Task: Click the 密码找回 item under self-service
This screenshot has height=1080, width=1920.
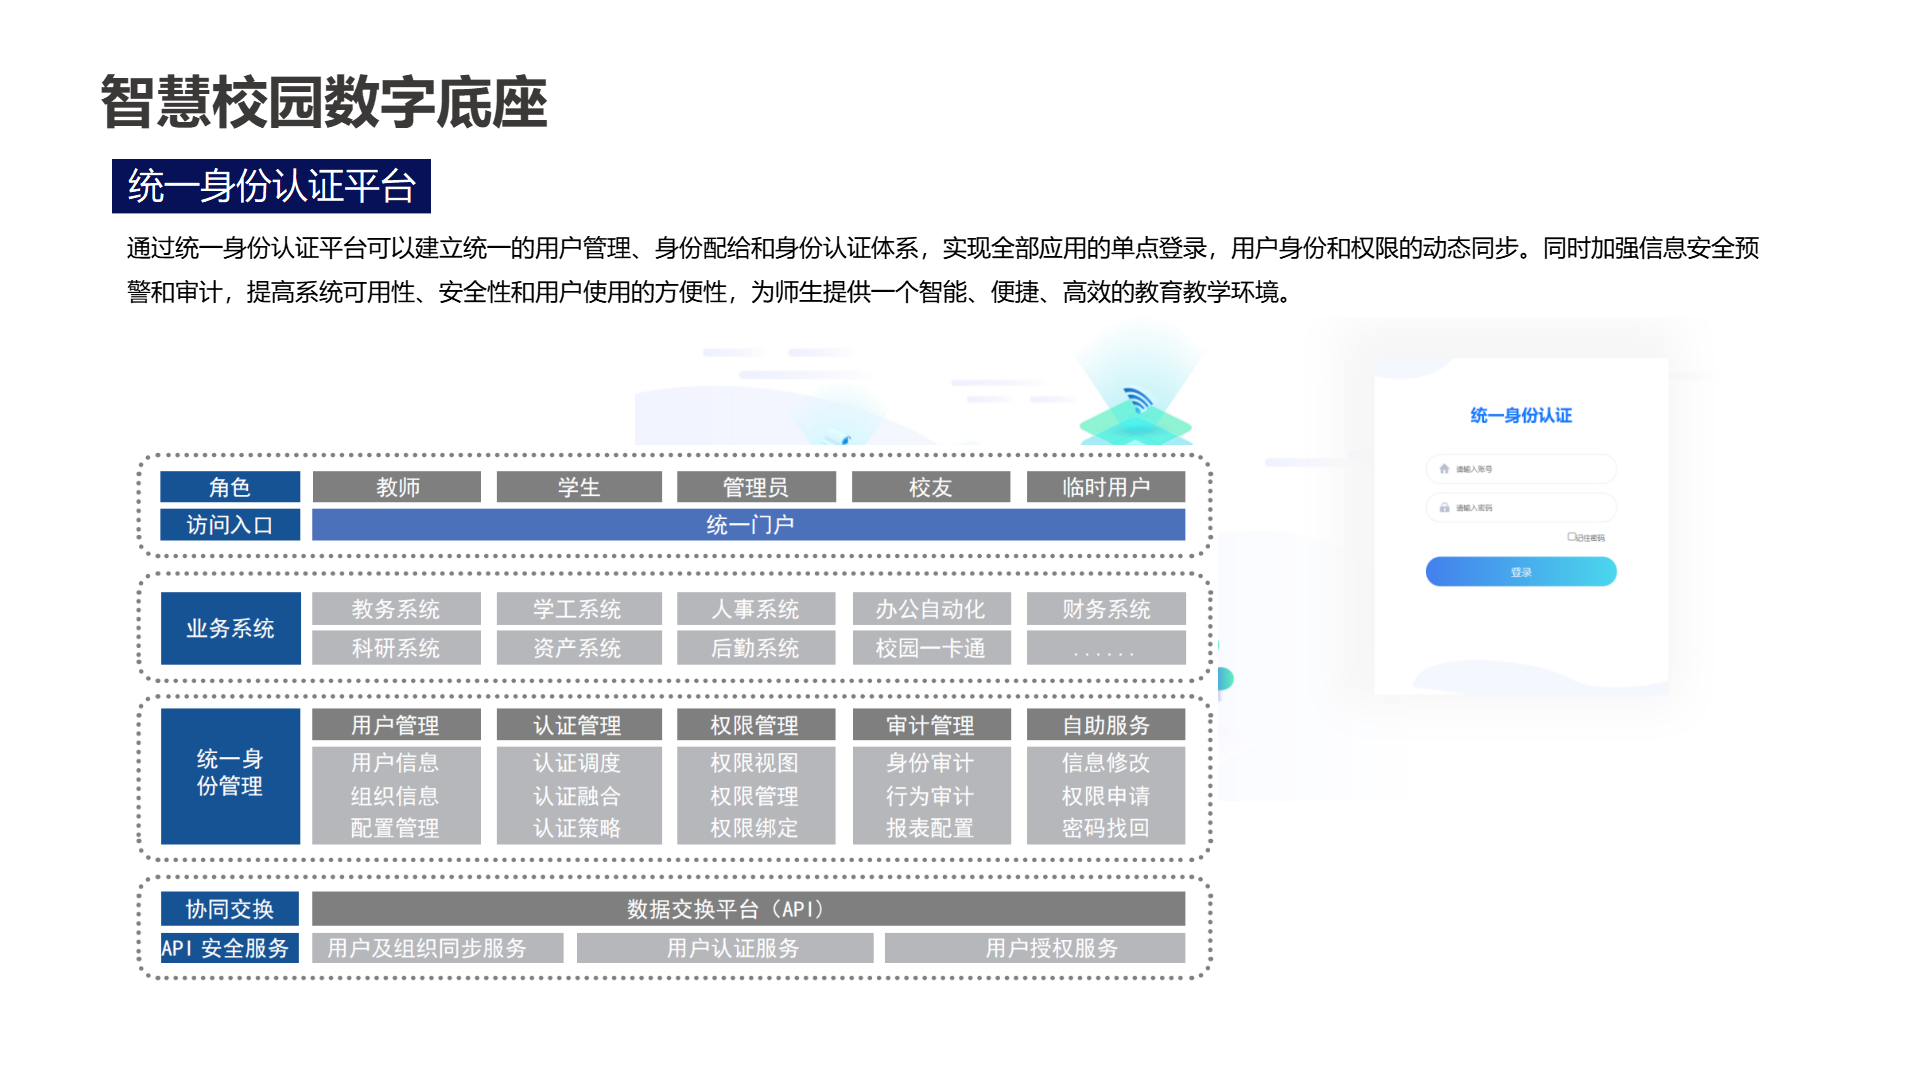Action: coord(1105,828)
